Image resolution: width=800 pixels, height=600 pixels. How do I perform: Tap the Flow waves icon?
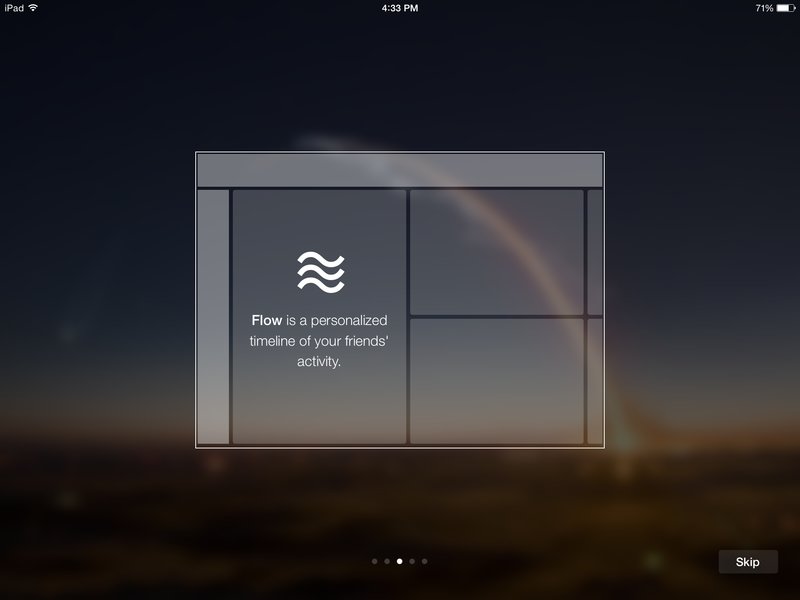tap(321, 272)
